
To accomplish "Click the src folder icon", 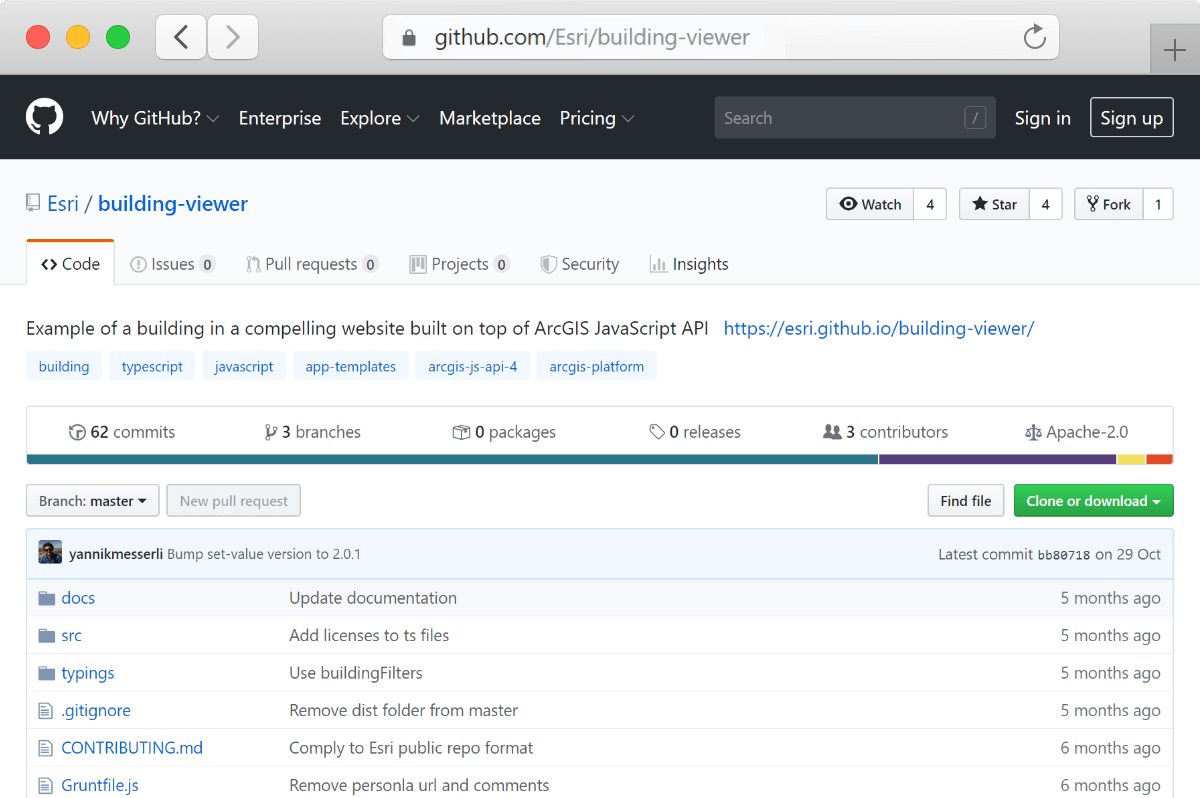I will coord(46,635).
